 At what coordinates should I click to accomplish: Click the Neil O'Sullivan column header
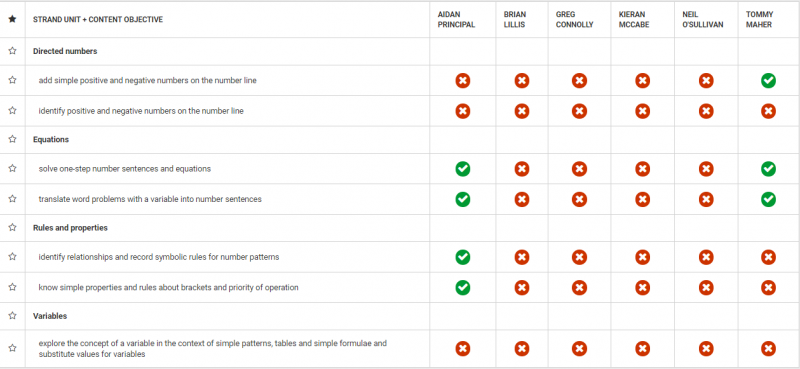coord(703,19)
